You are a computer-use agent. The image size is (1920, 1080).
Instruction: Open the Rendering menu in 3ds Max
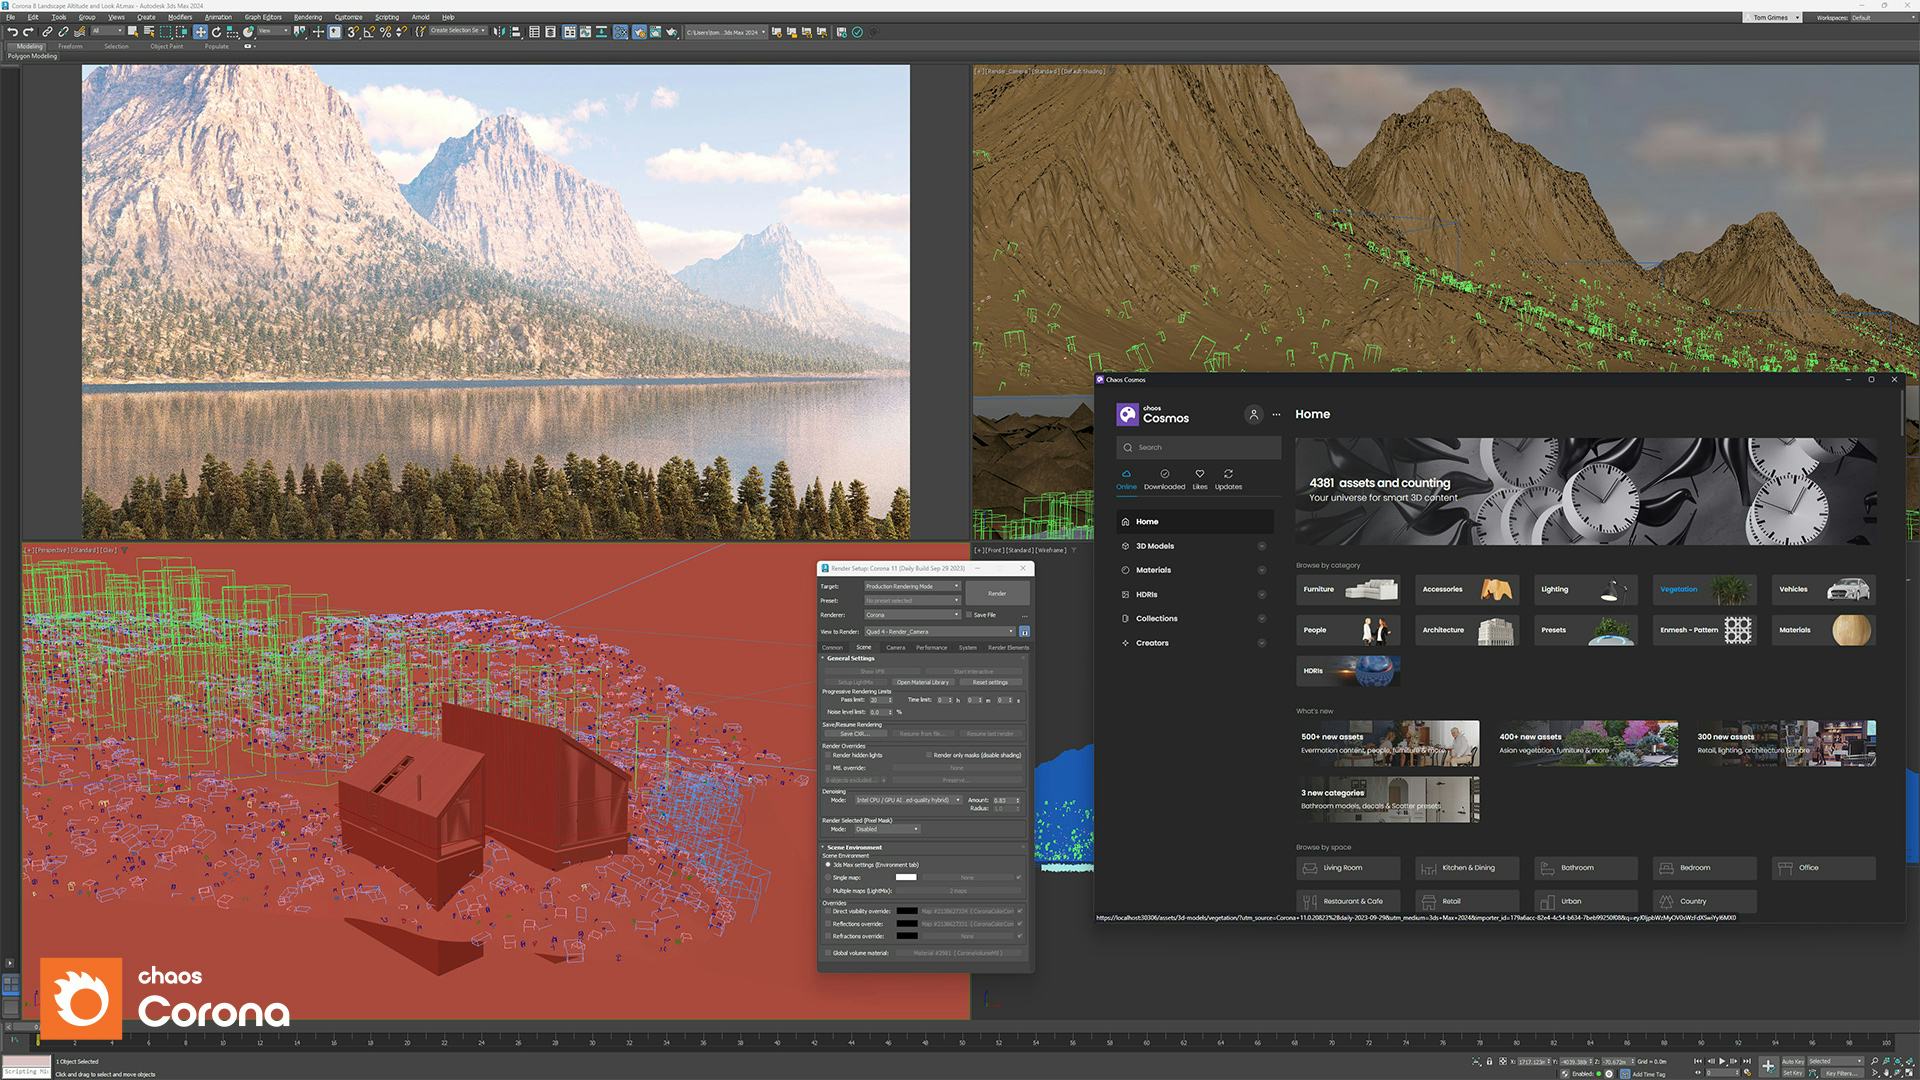pos(307,17)
